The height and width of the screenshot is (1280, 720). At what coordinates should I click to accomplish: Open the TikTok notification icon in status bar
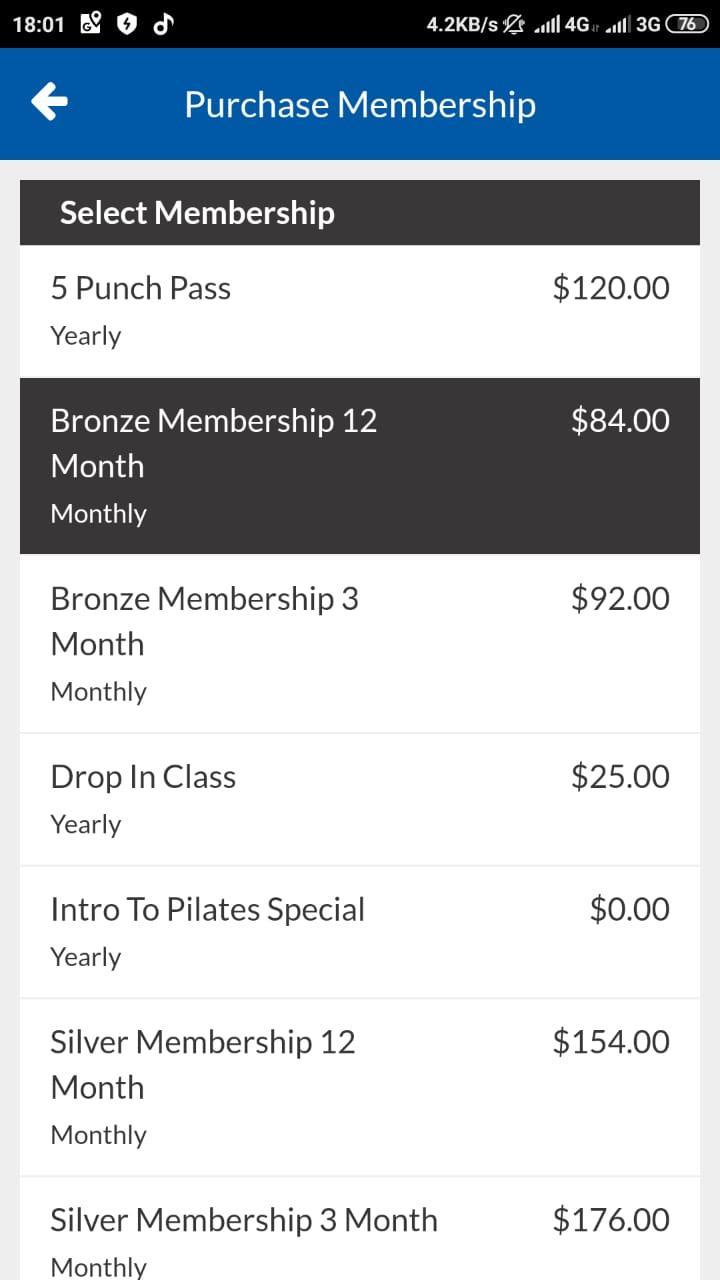point(162,24)
